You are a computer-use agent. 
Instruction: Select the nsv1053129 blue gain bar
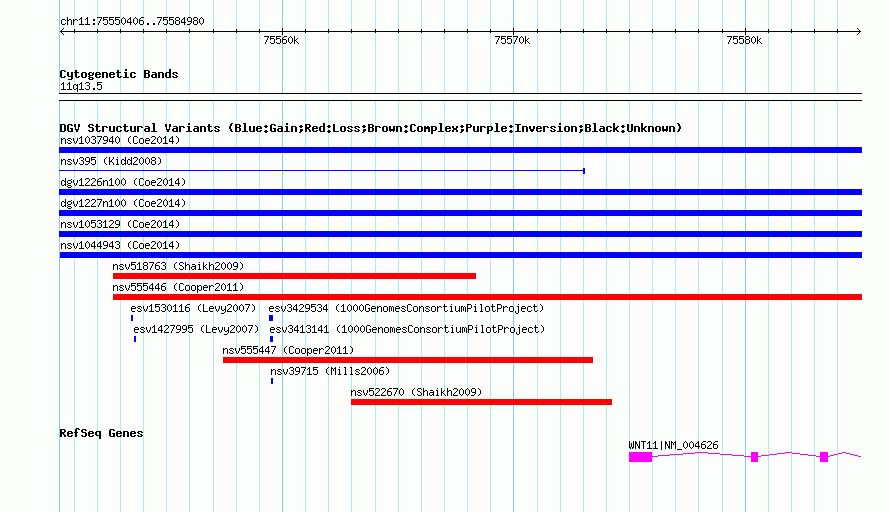point(460,234)
